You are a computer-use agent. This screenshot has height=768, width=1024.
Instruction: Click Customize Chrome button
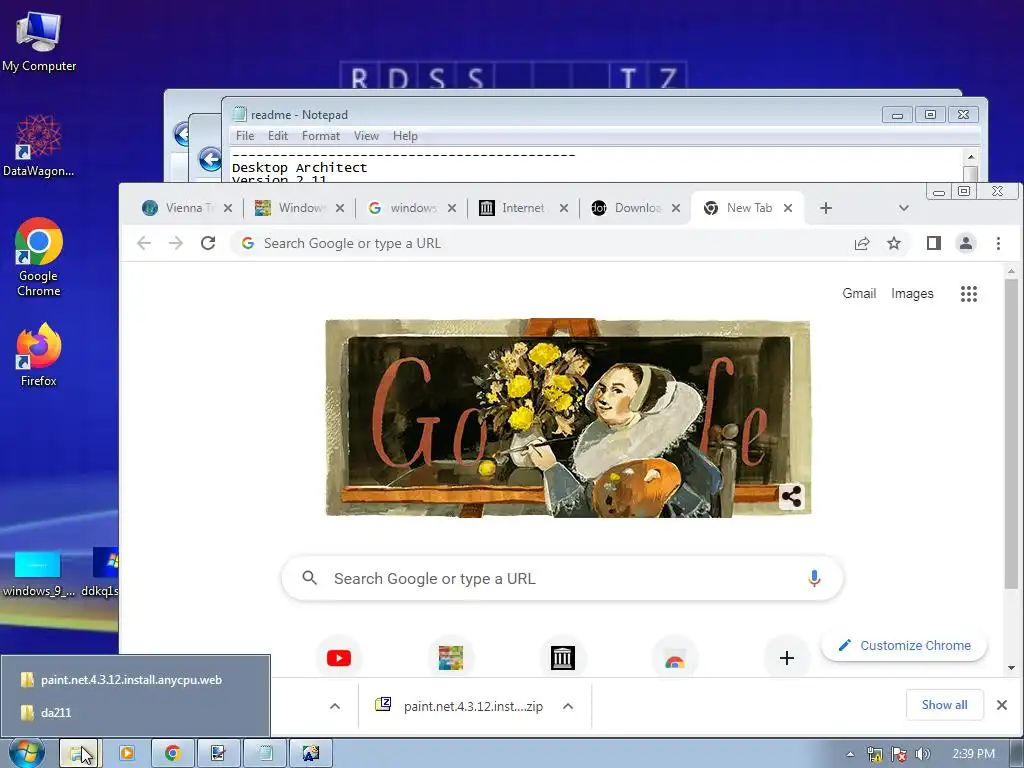(904, 645)
